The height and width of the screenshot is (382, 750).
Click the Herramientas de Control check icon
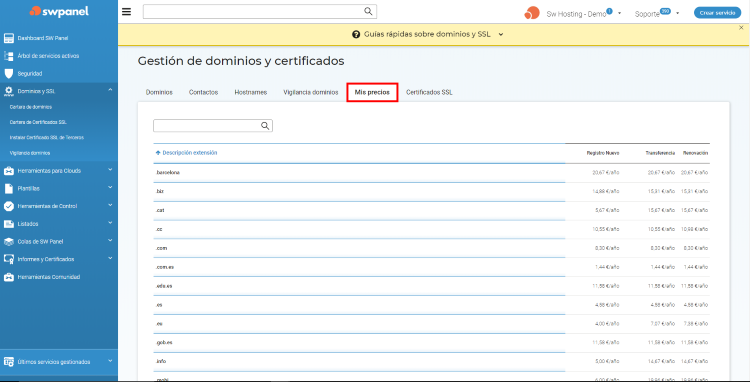[9, 206]
